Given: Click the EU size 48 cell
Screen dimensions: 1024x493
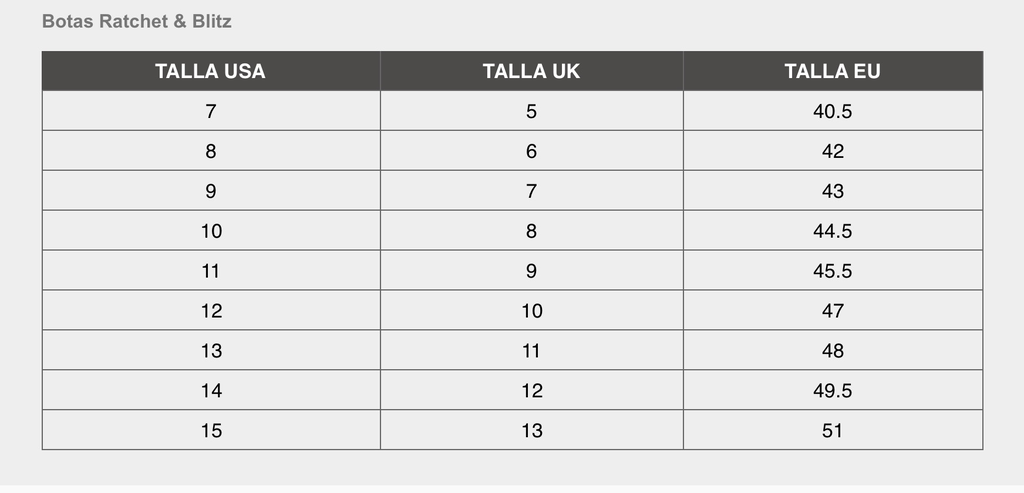Looking at the screenshot, I should coord(833,350).
